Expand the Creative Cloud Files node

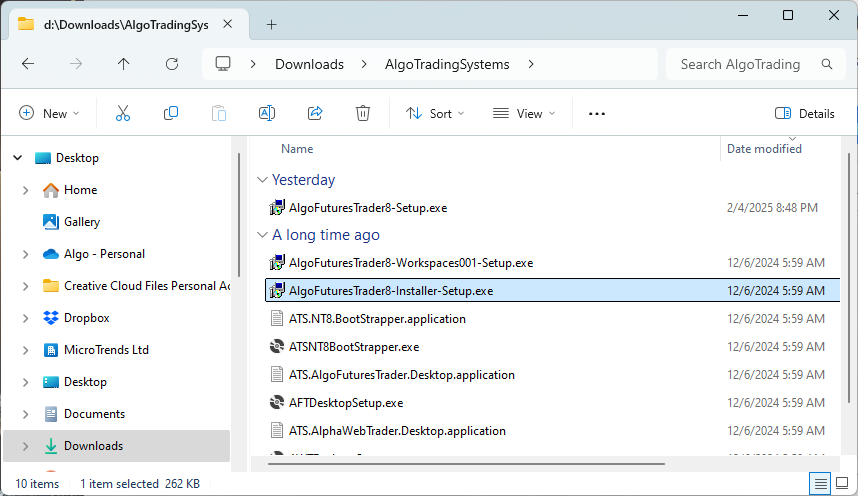click(x=25, y=286)
